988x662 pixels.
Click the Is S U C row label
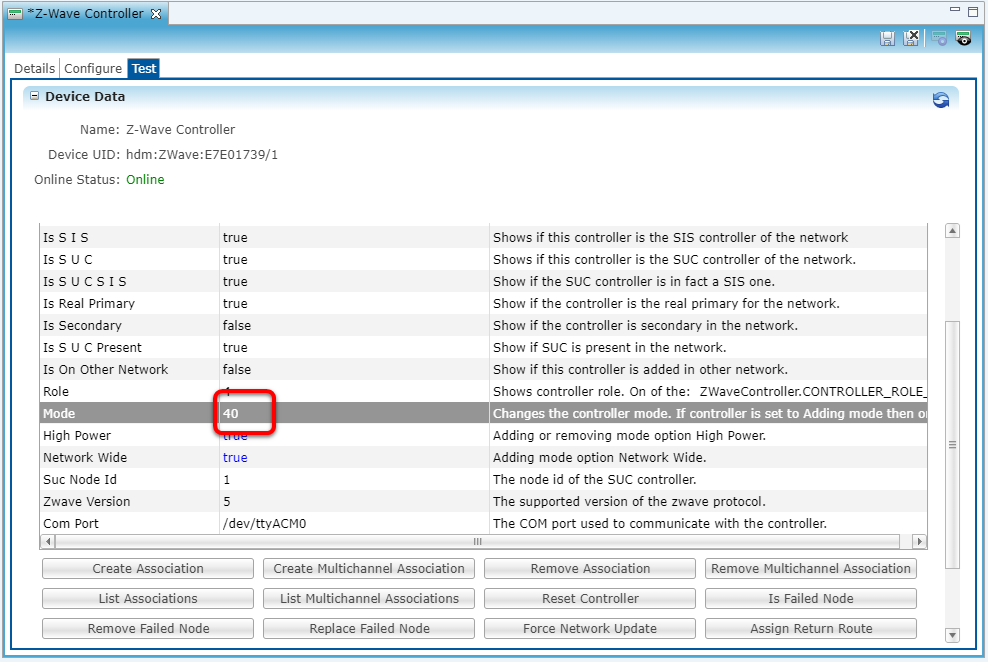67,260
